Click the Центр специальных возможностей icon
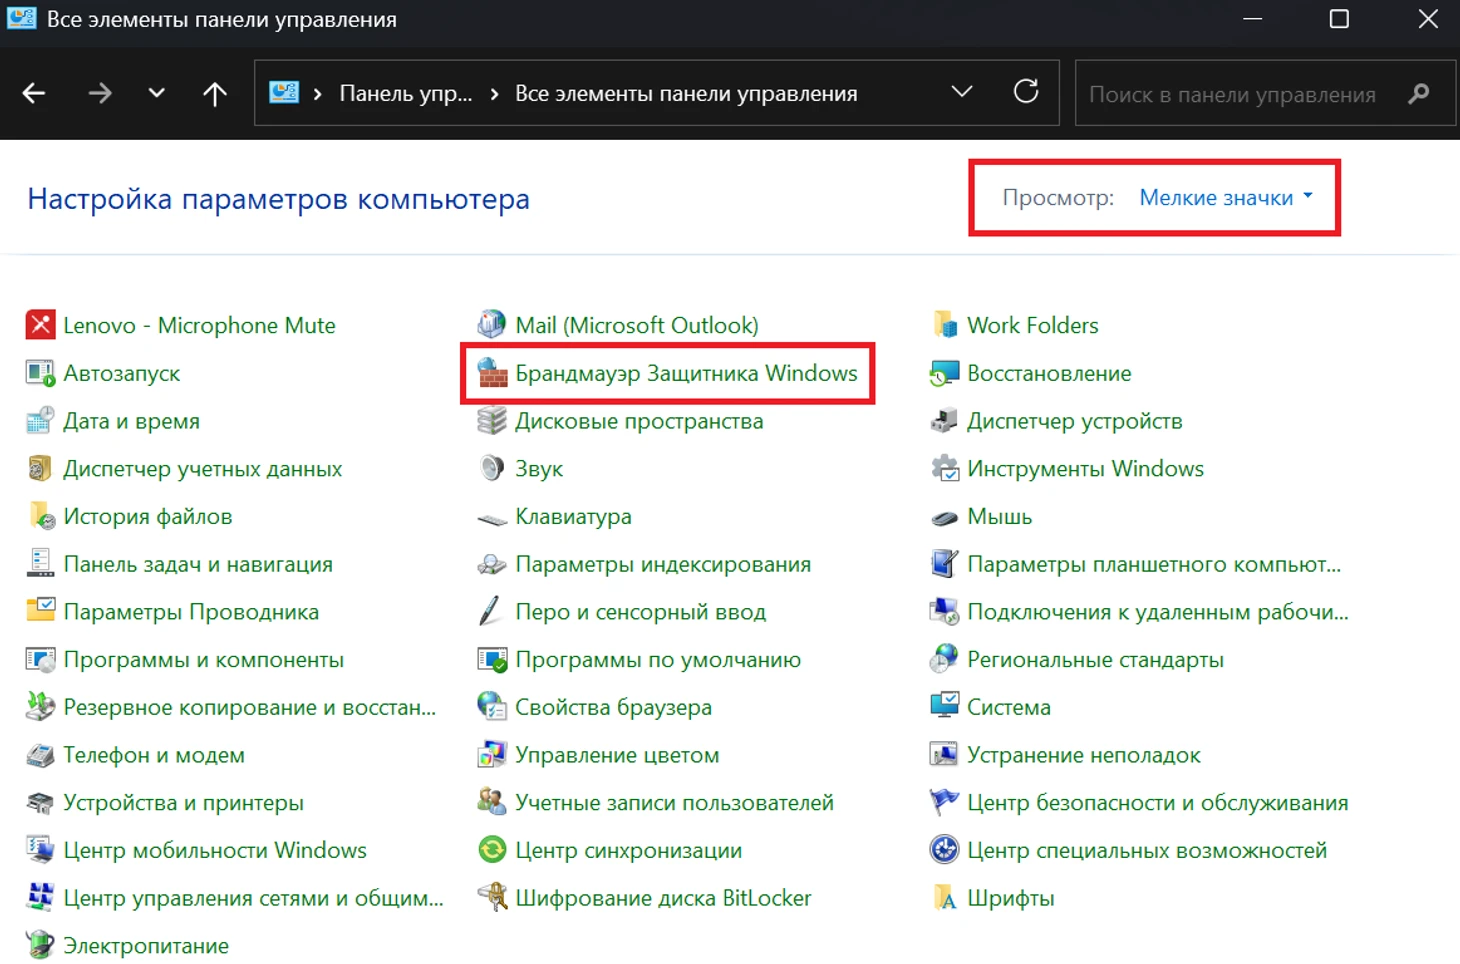The image size is (1460, 964). (944, 850)
